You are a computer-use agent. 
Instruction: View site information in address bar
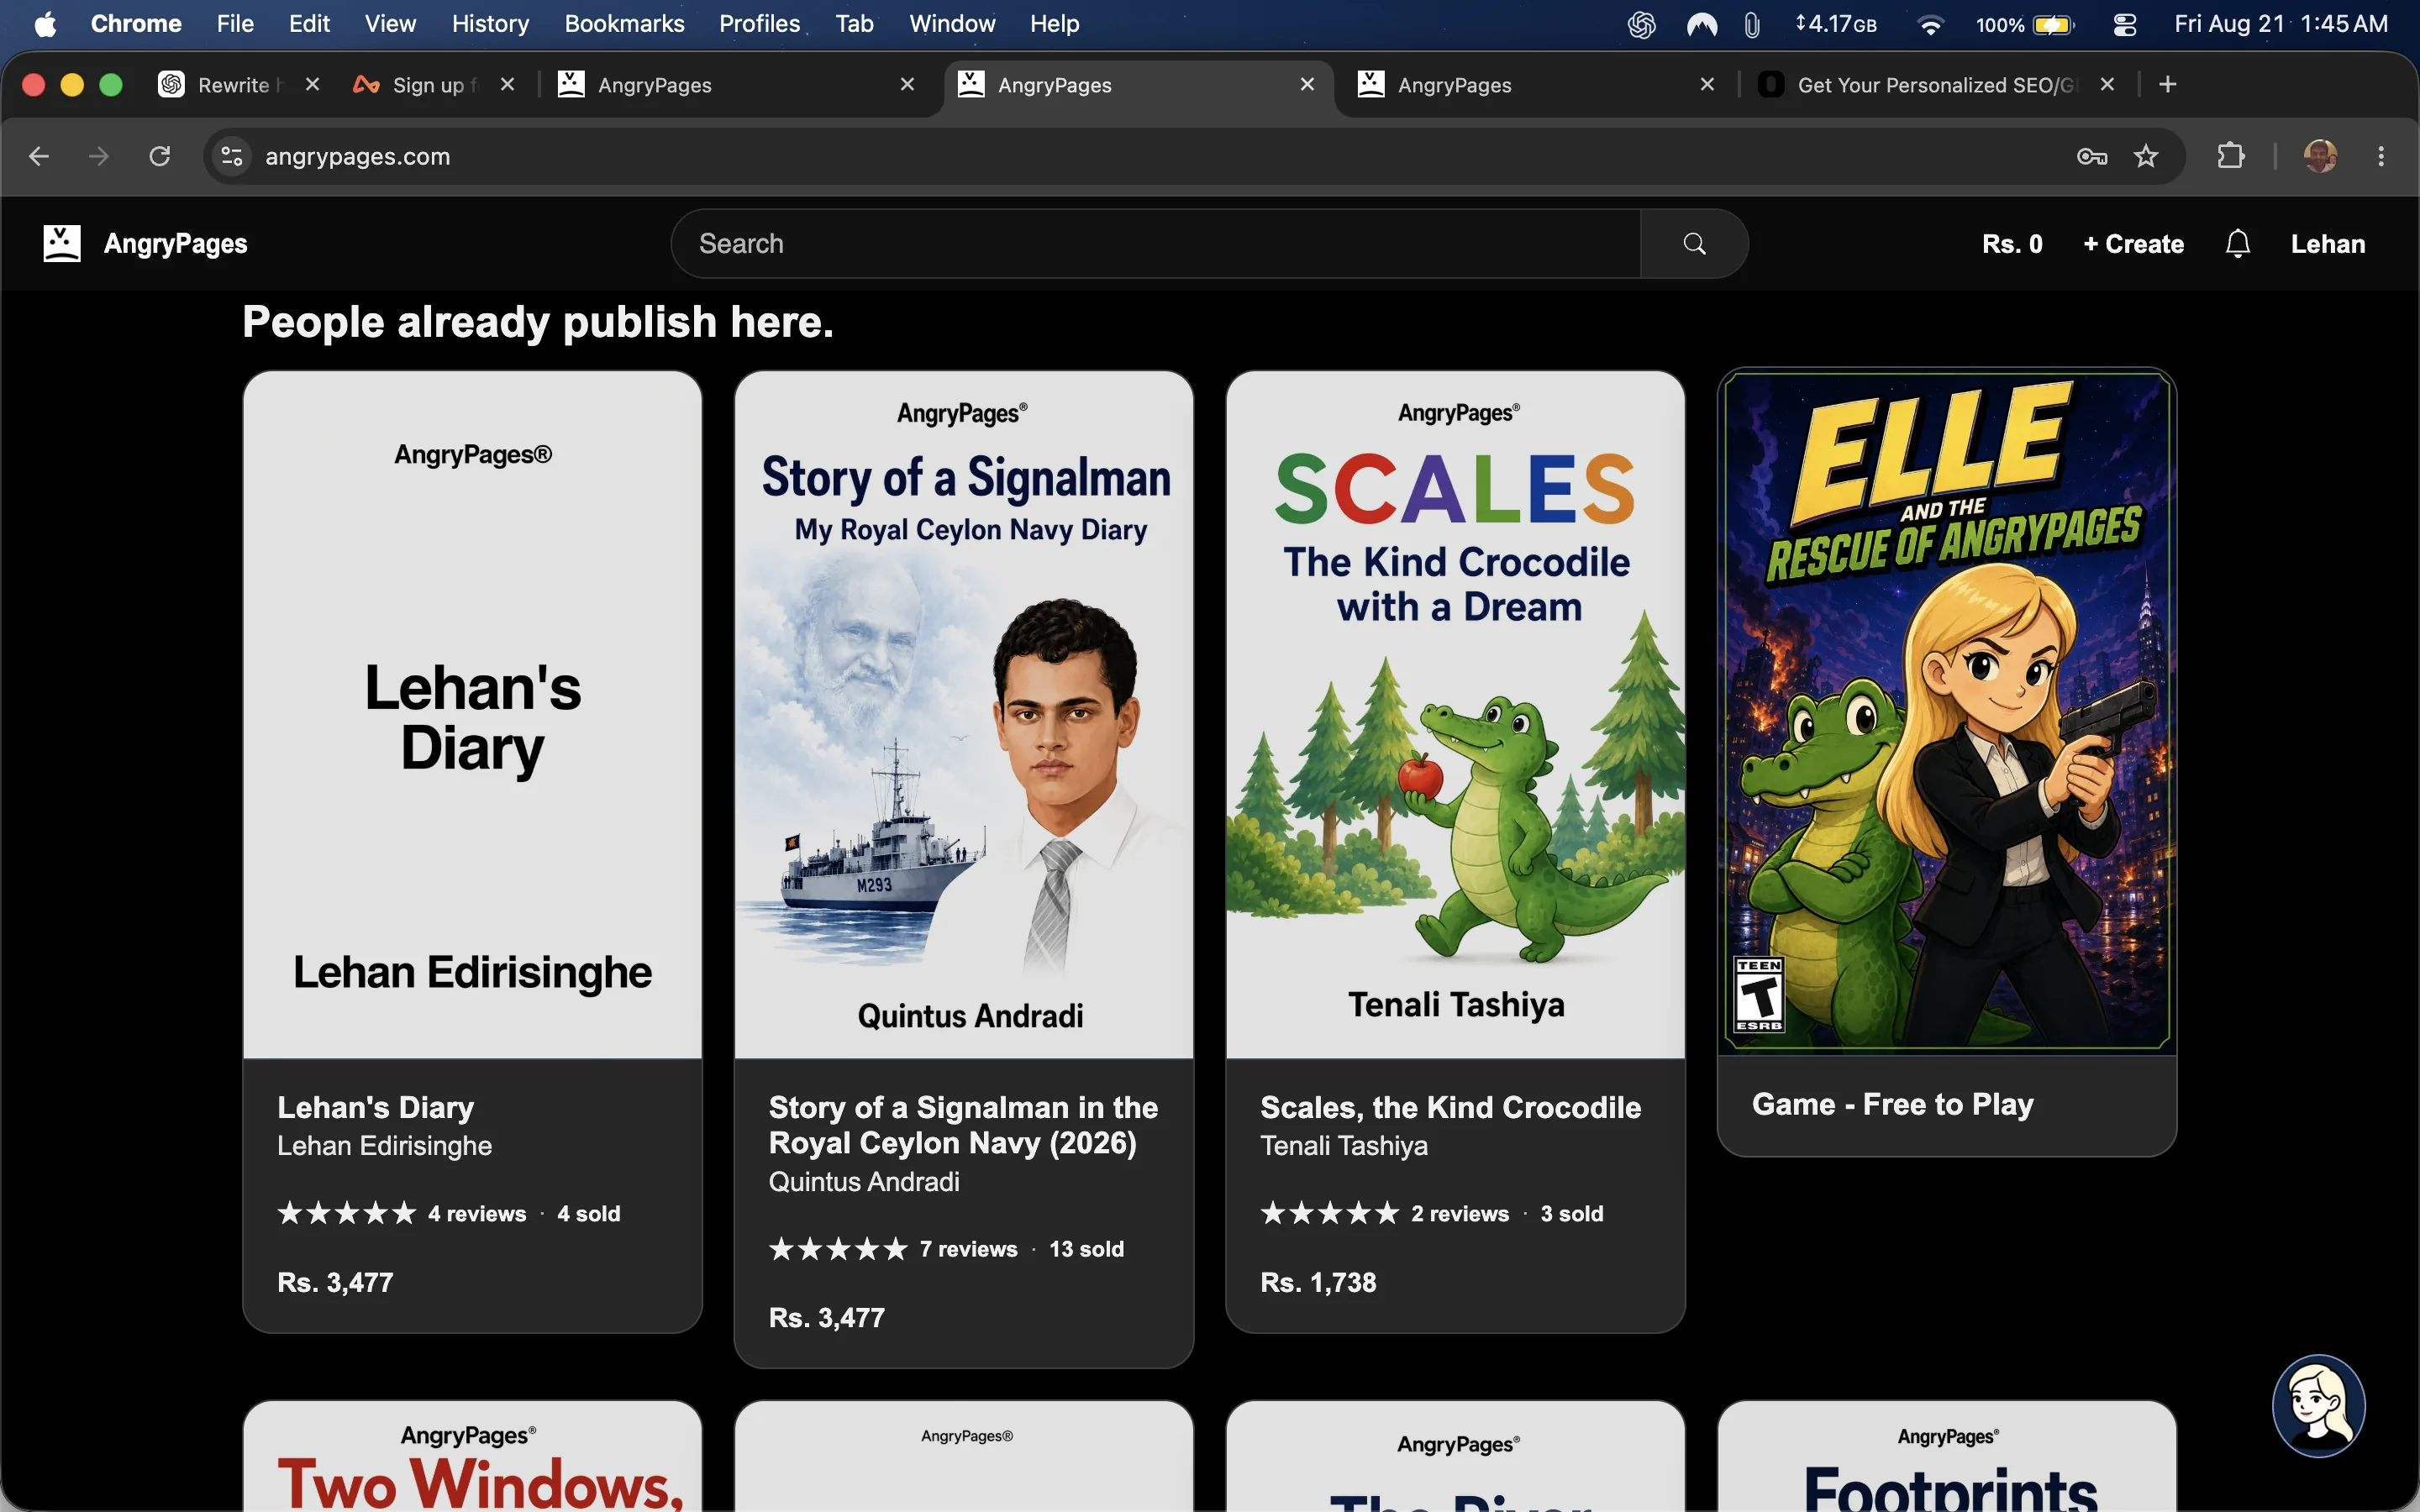point(232,156)
